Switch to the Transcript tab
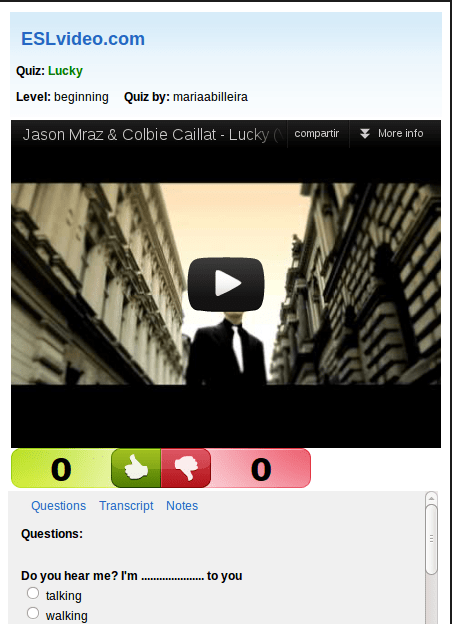 click(x=126, y=505)
